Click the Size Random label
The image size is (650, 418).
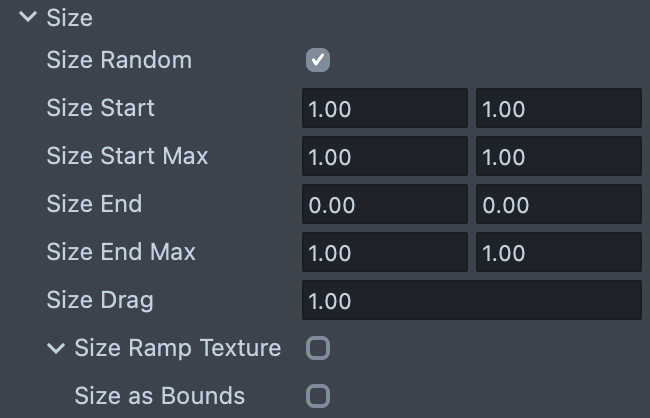(119, 60)
